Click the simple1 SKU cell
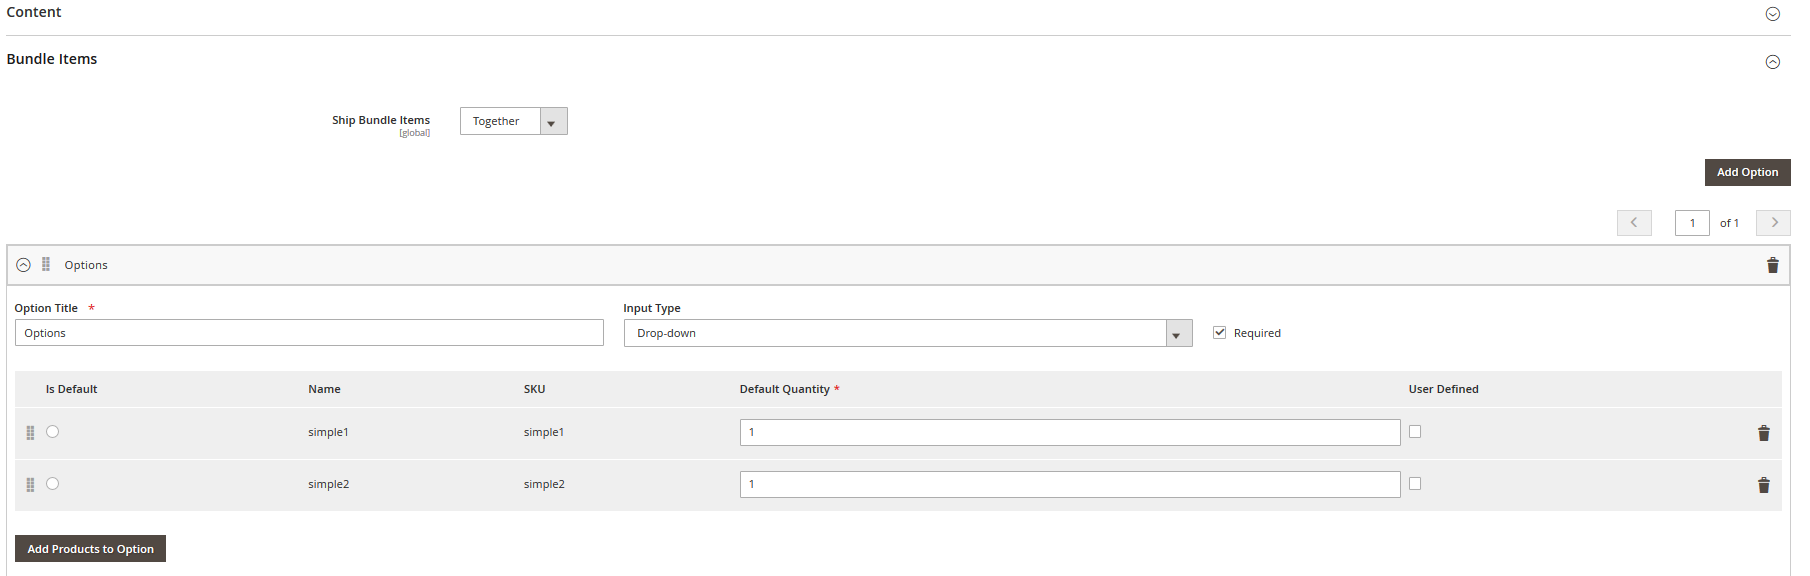Screen dimensions: 1810x576 (544, 432)
